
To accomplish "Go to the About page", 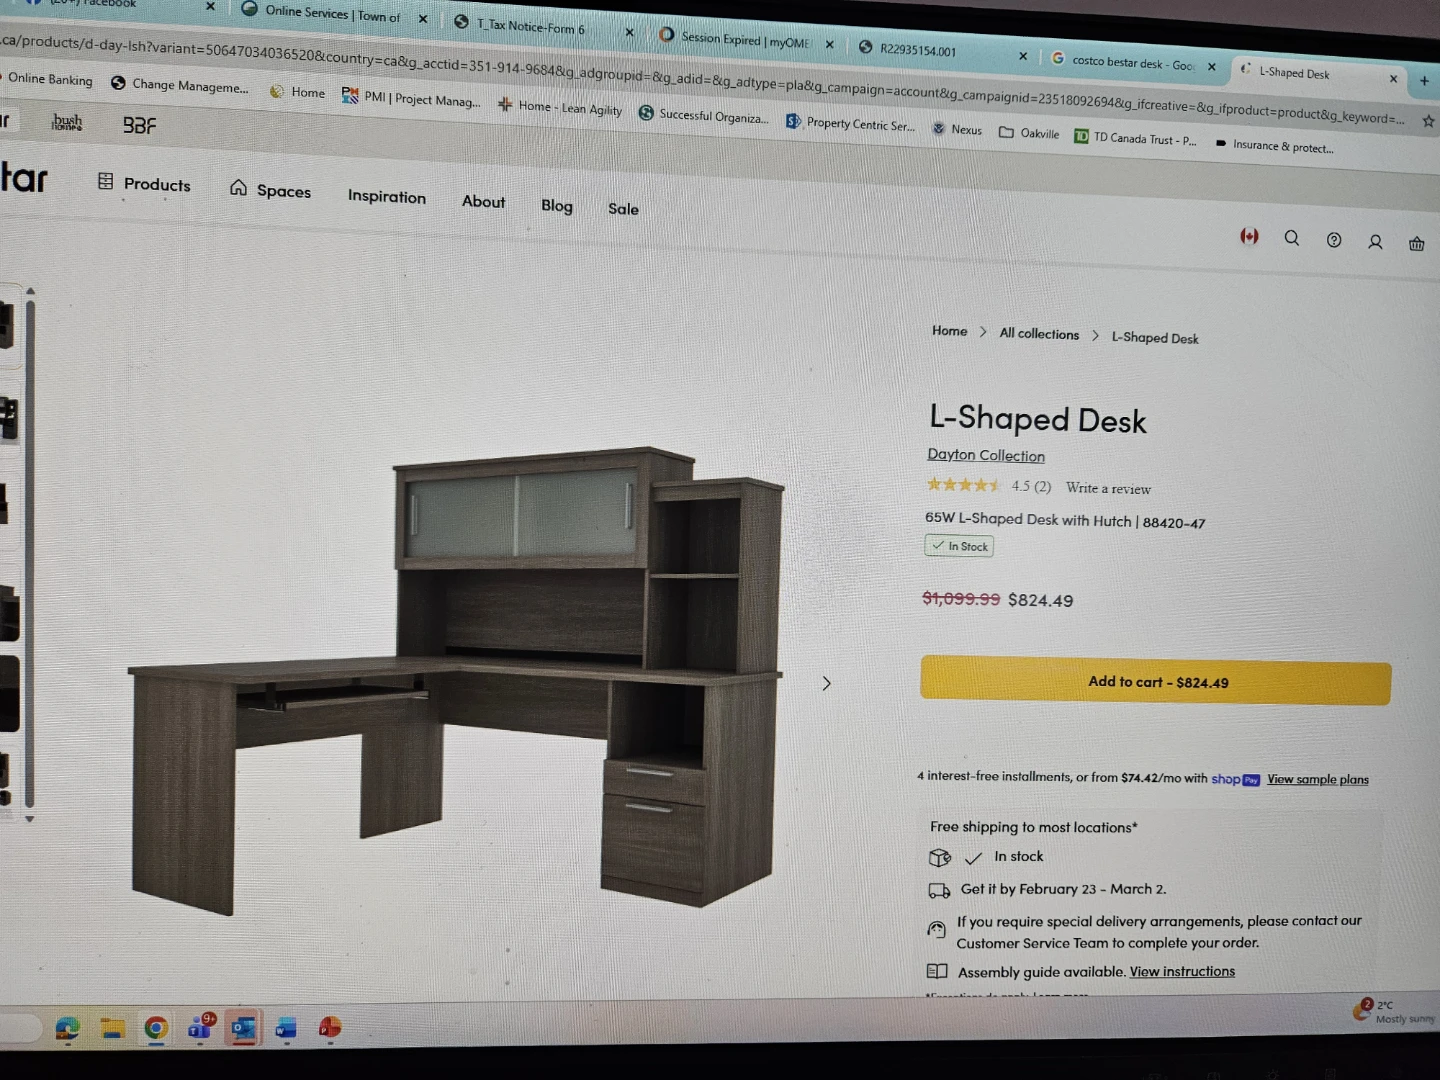I will tap(483, 201).
